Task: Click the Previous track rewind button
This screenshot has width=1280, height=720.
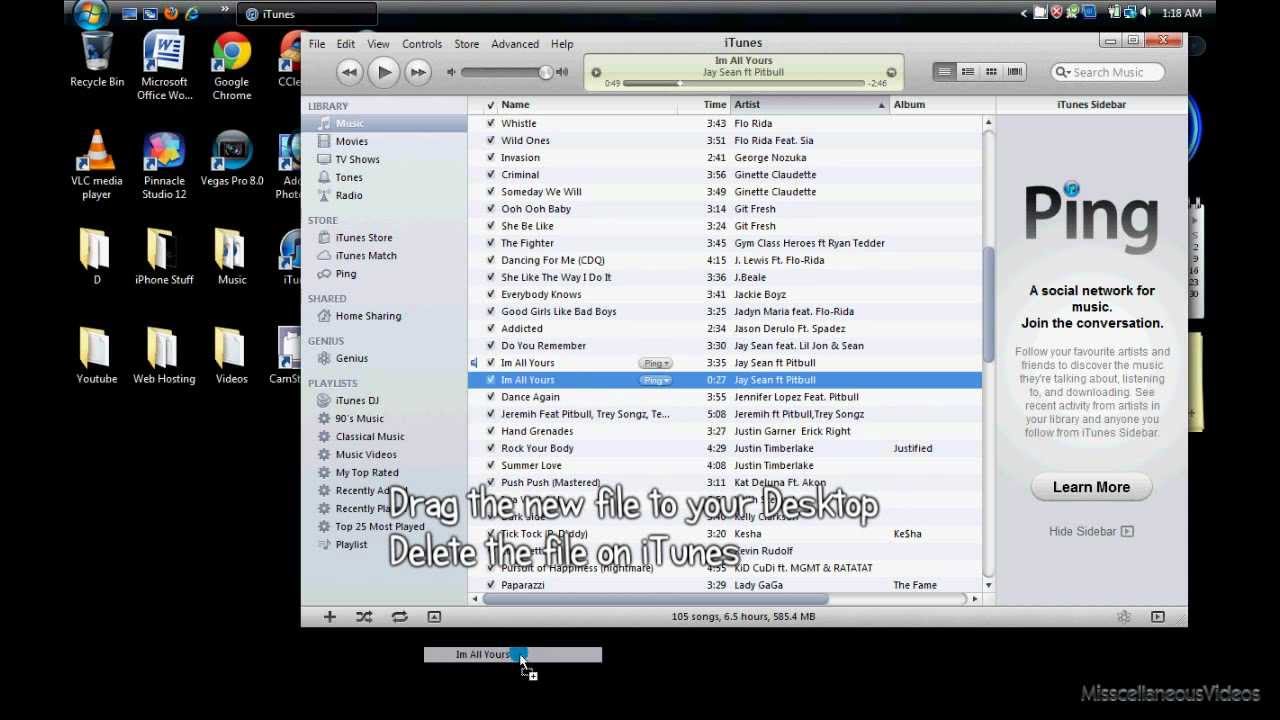Action: coord(349,72)
